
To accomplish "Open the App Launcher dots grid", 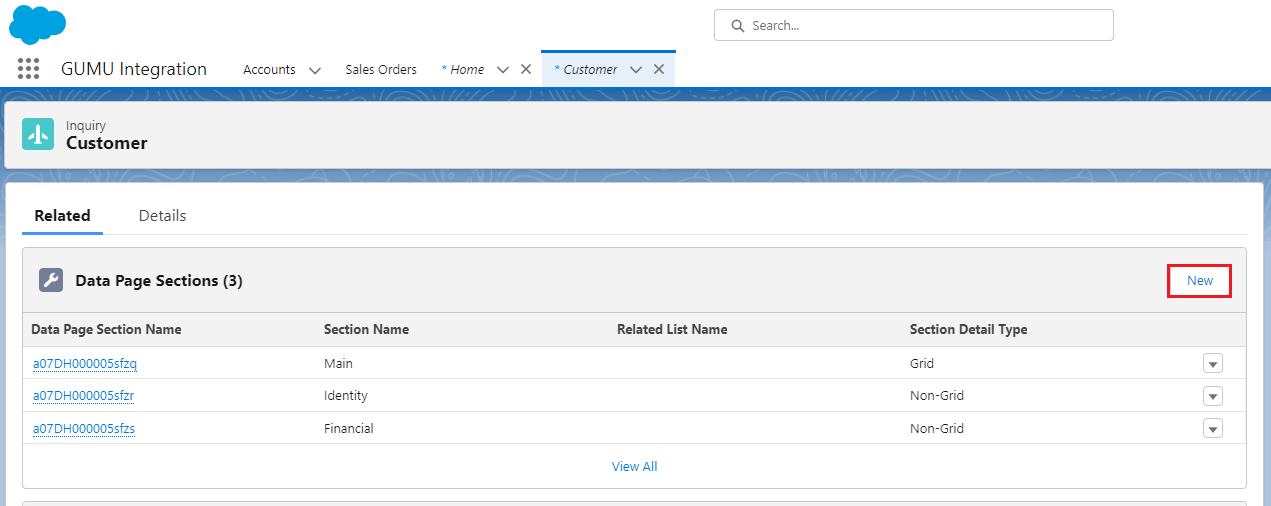I will pos(28,69).
